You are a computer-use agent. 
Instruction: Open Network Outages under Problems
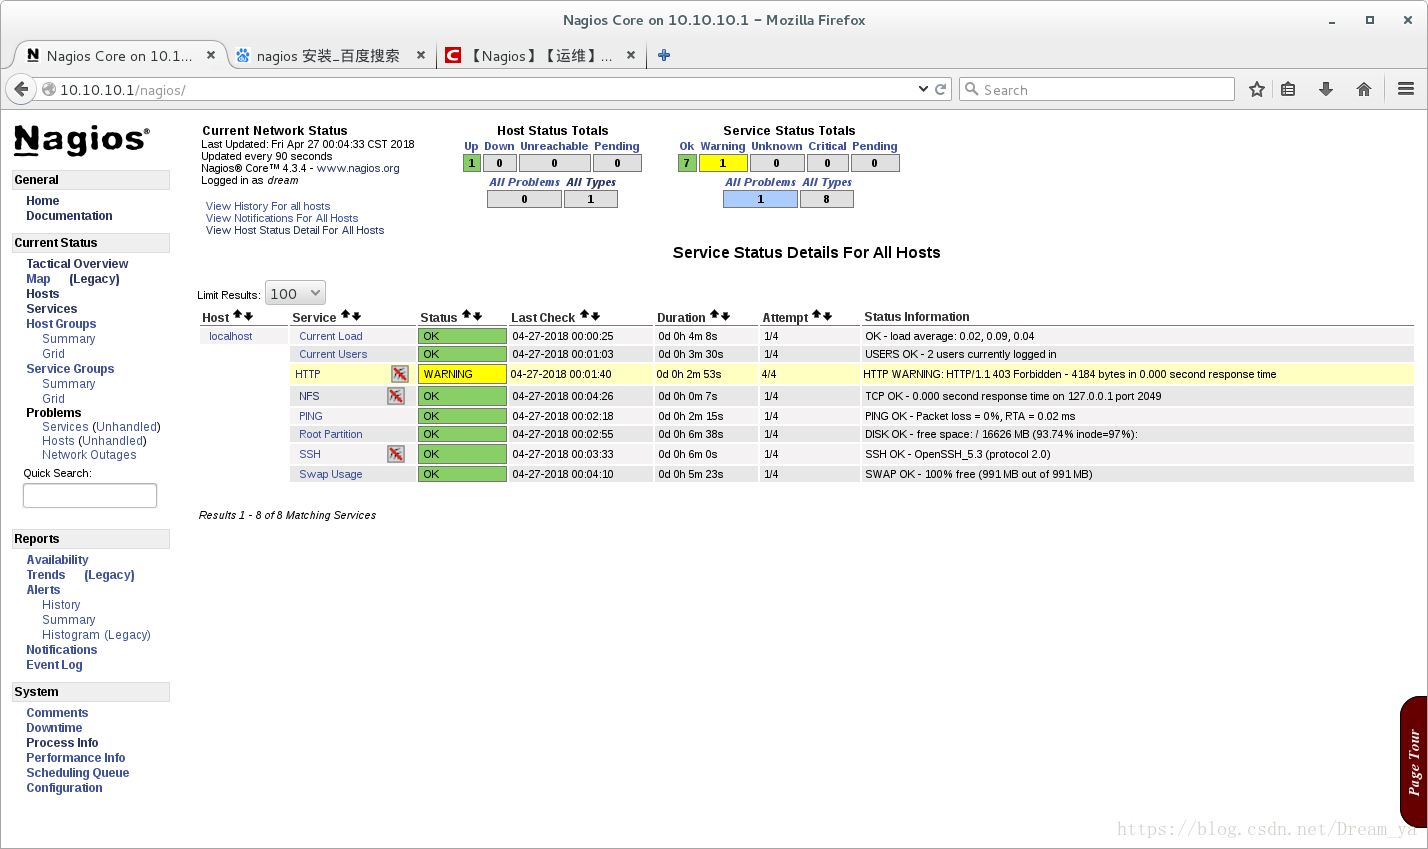pos(89,455)
